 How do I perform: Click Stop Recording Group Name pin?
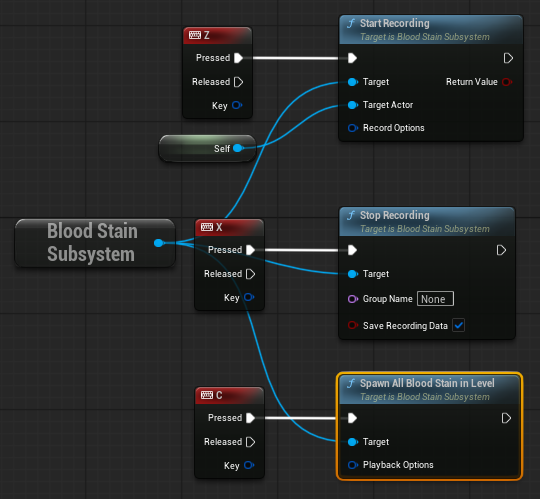pos(353,299)
